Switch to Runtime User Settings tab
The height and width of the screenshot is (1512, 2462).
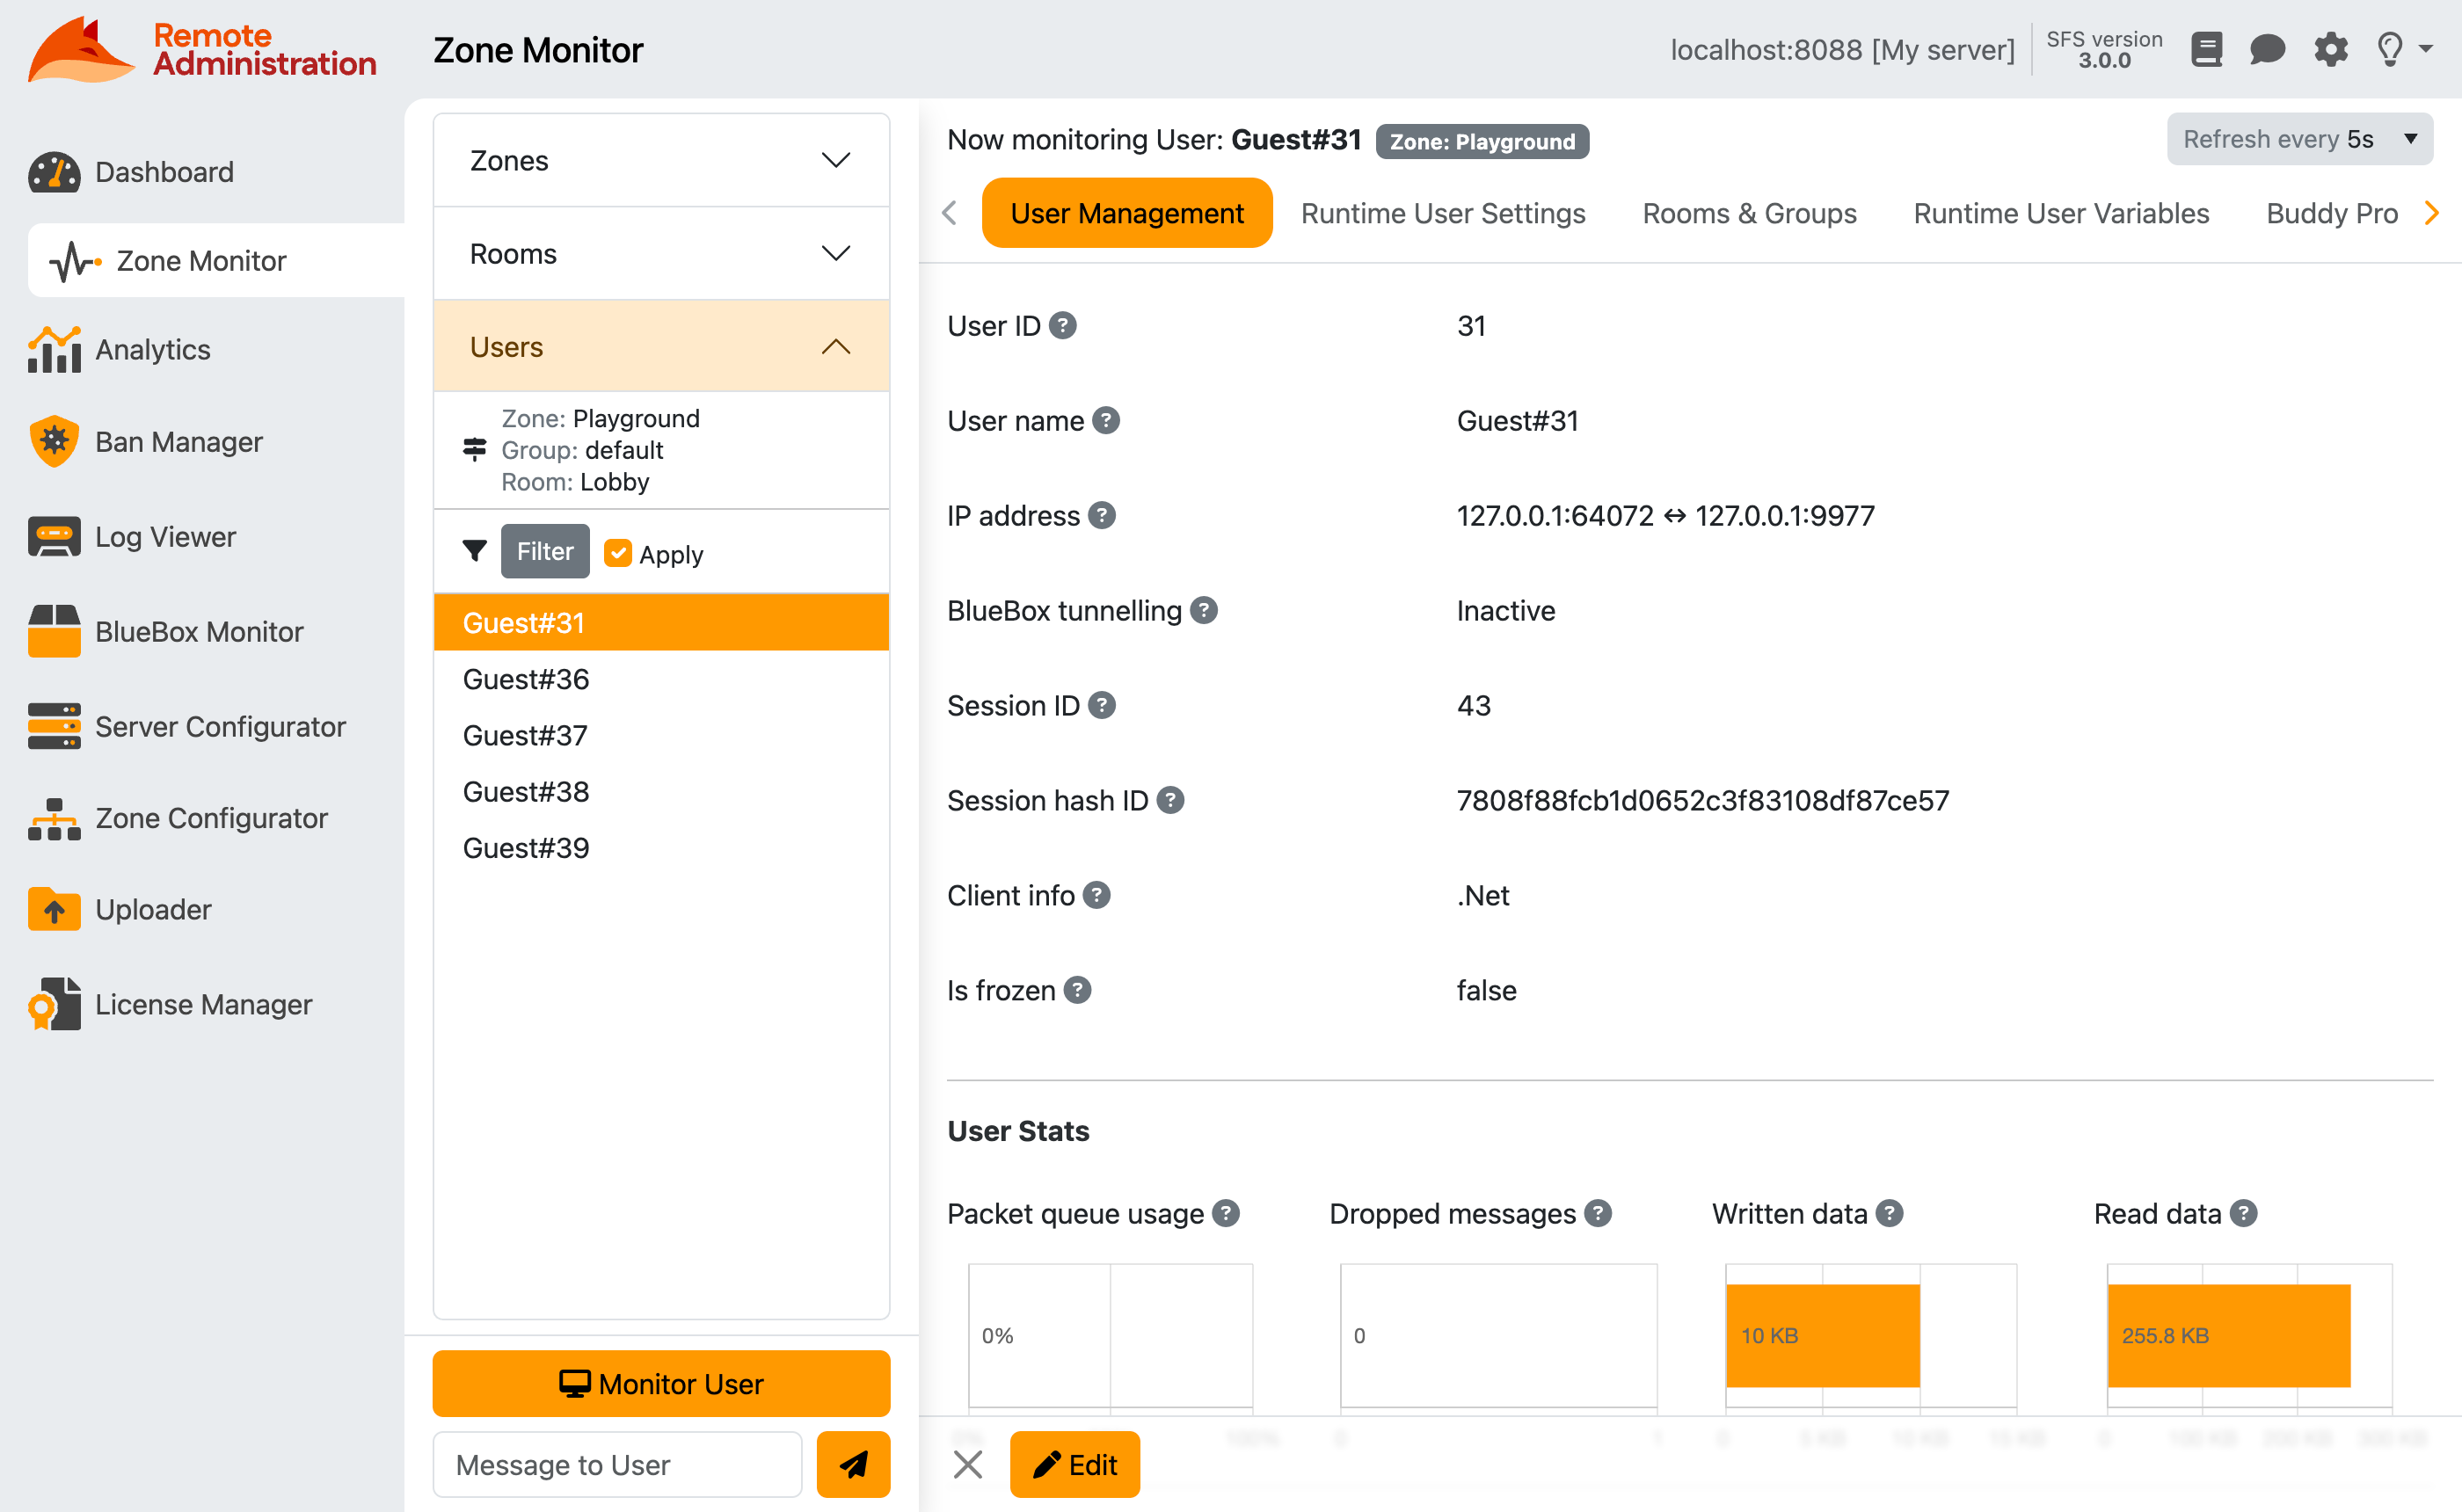1442,213
